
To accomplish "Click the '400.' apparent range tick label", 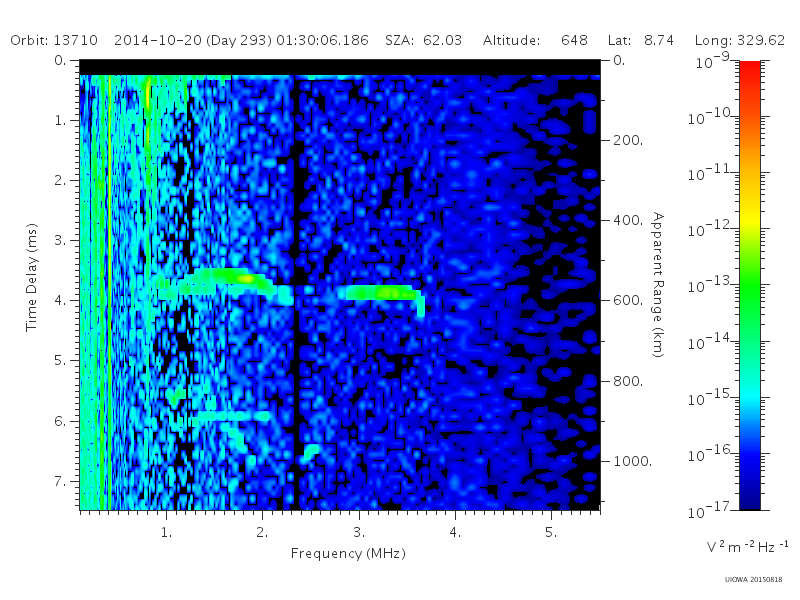I will (x=628, y=220).
